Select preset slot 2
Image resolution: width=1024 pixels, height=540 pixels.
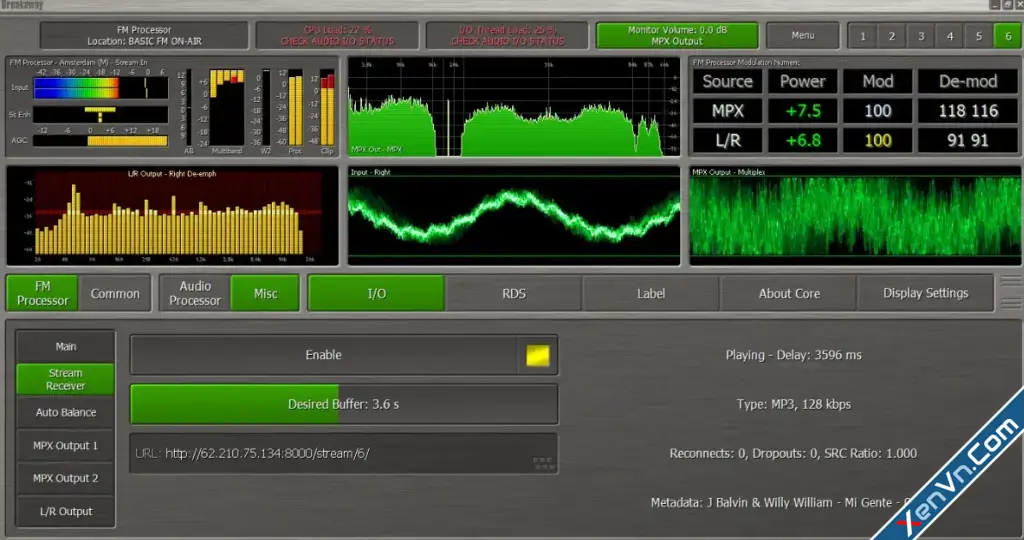tap(891, 36)
